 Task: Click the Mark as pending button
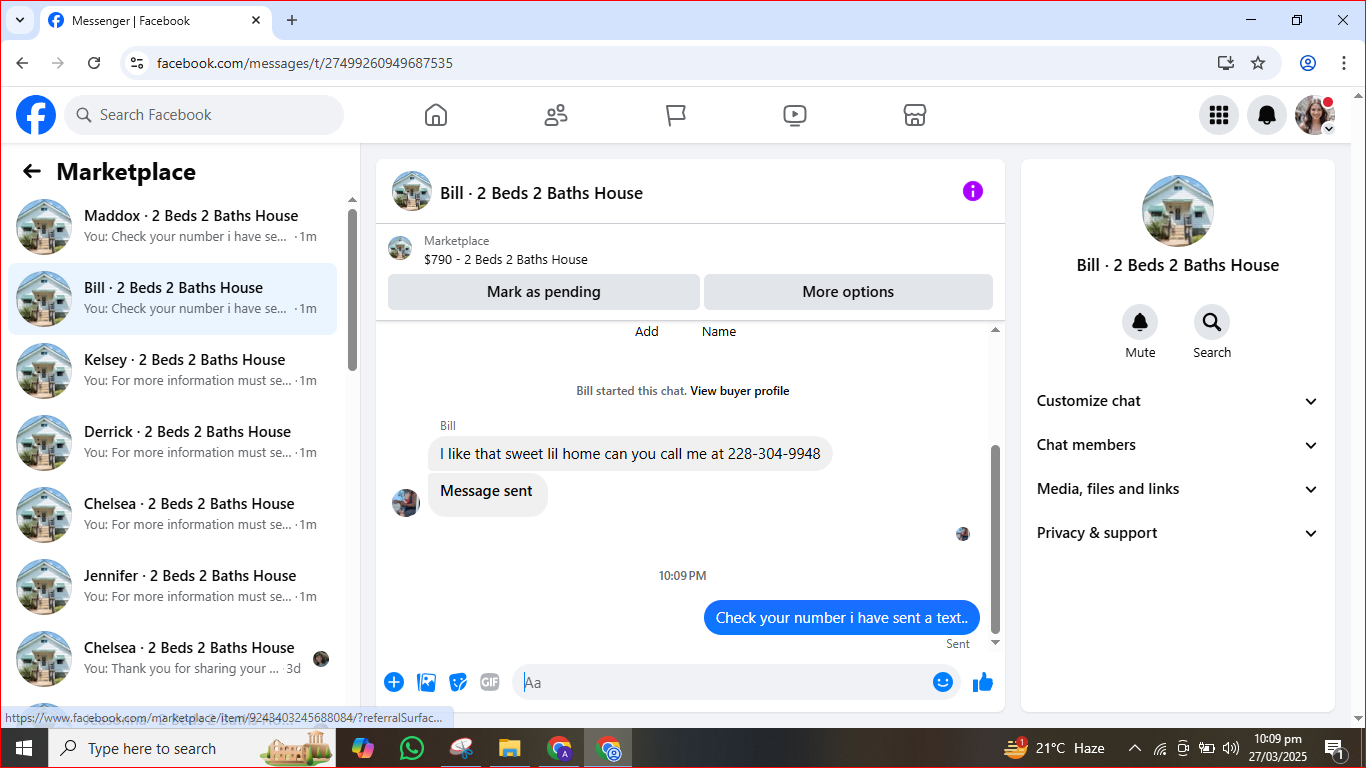pos(544,292)
